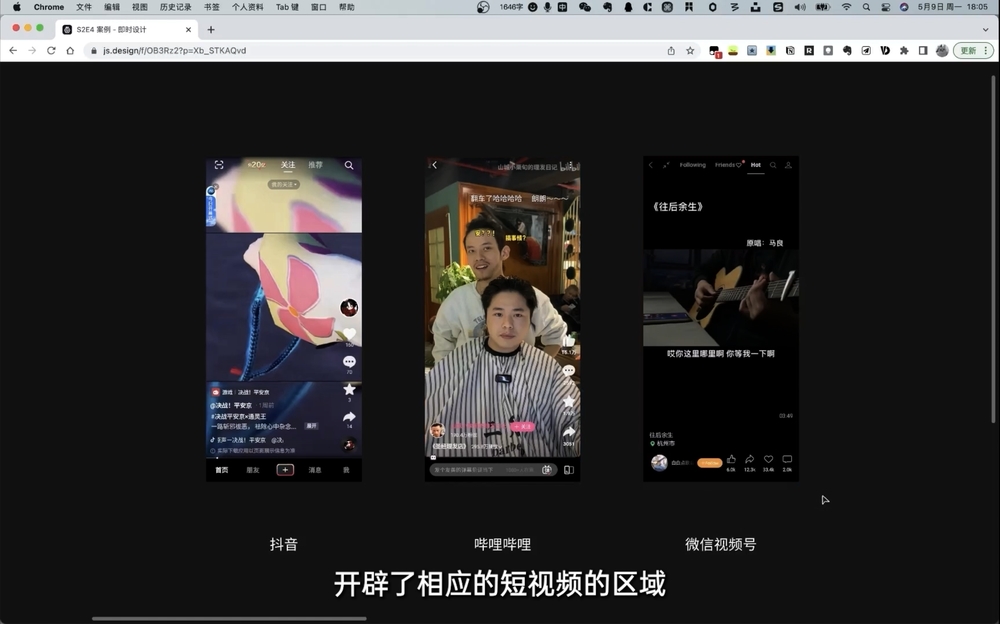
Task: Open the 历史记录 menu
Action: pos(175,7)
